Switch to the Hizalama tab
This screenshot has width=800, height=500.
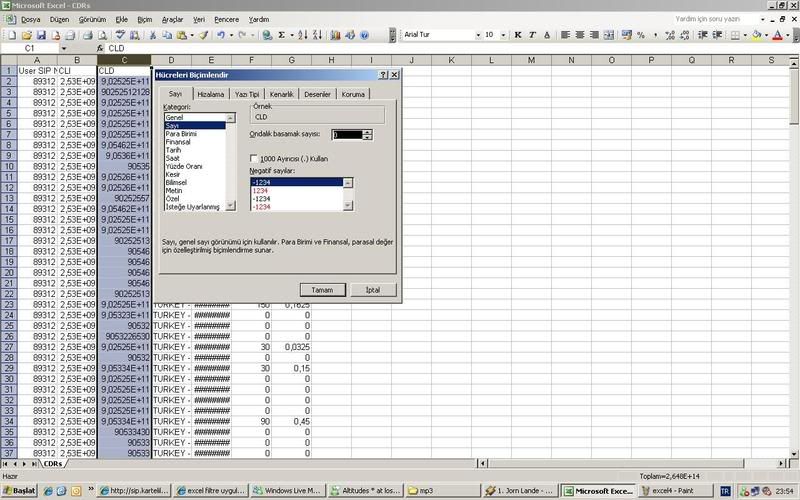(210, 93)
